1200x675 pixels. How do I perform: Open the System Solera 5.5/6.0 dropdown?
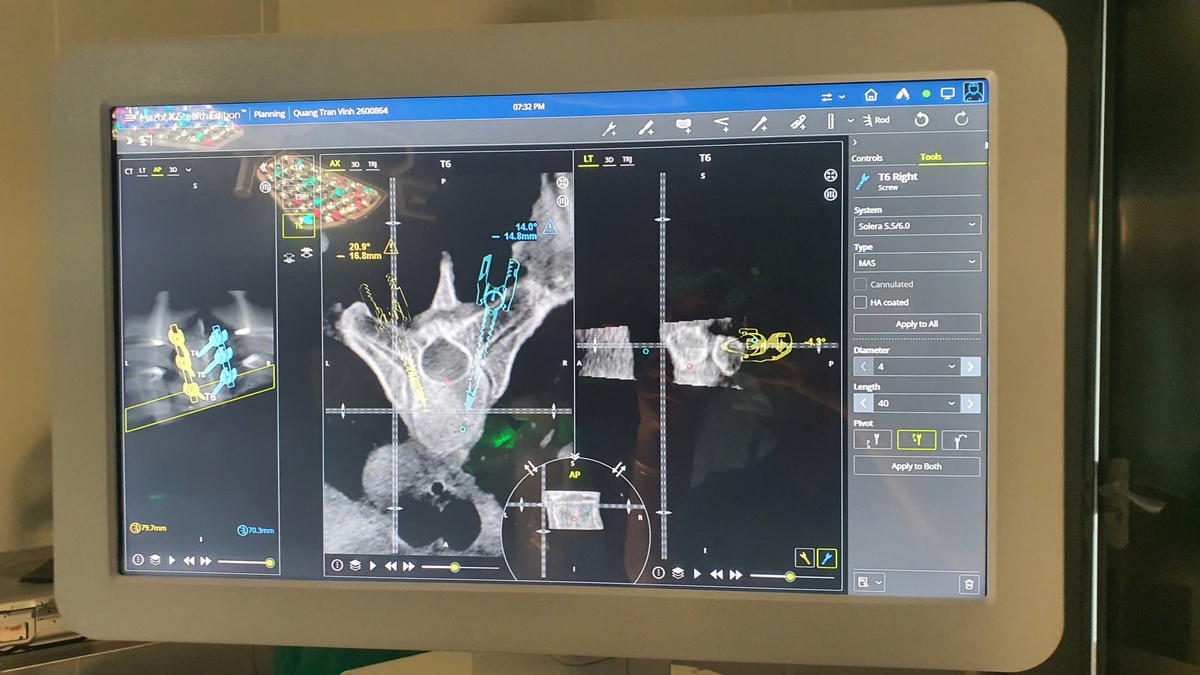[917, 226]
